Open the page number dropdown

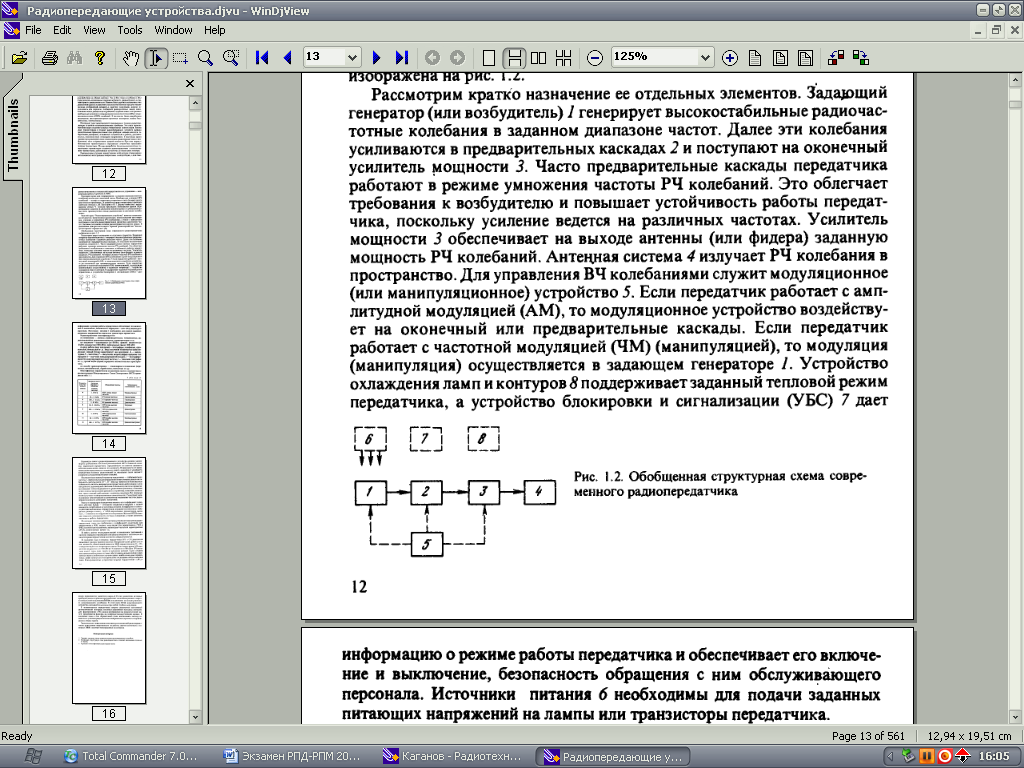click(x=353, y=57)
